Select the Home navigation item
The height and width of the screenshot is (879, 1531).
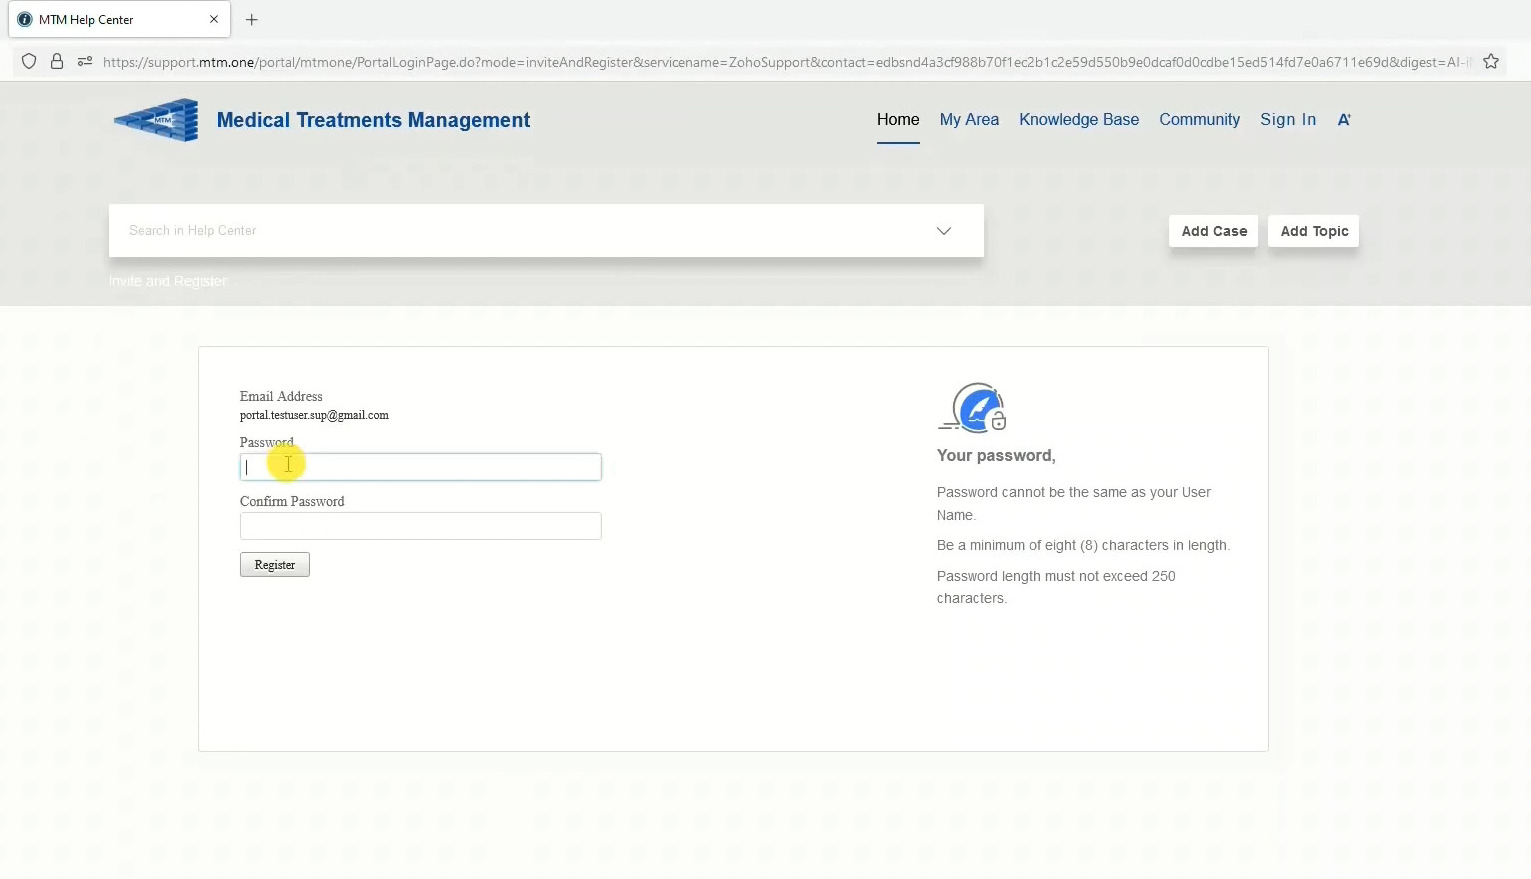pos(897,119)
